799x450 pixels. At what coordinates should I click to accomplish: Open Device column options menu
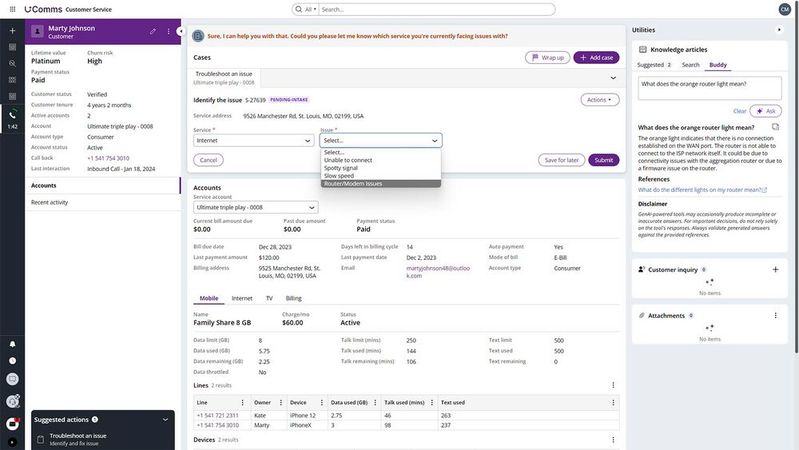pyautogui.click(x=322, y=403)
